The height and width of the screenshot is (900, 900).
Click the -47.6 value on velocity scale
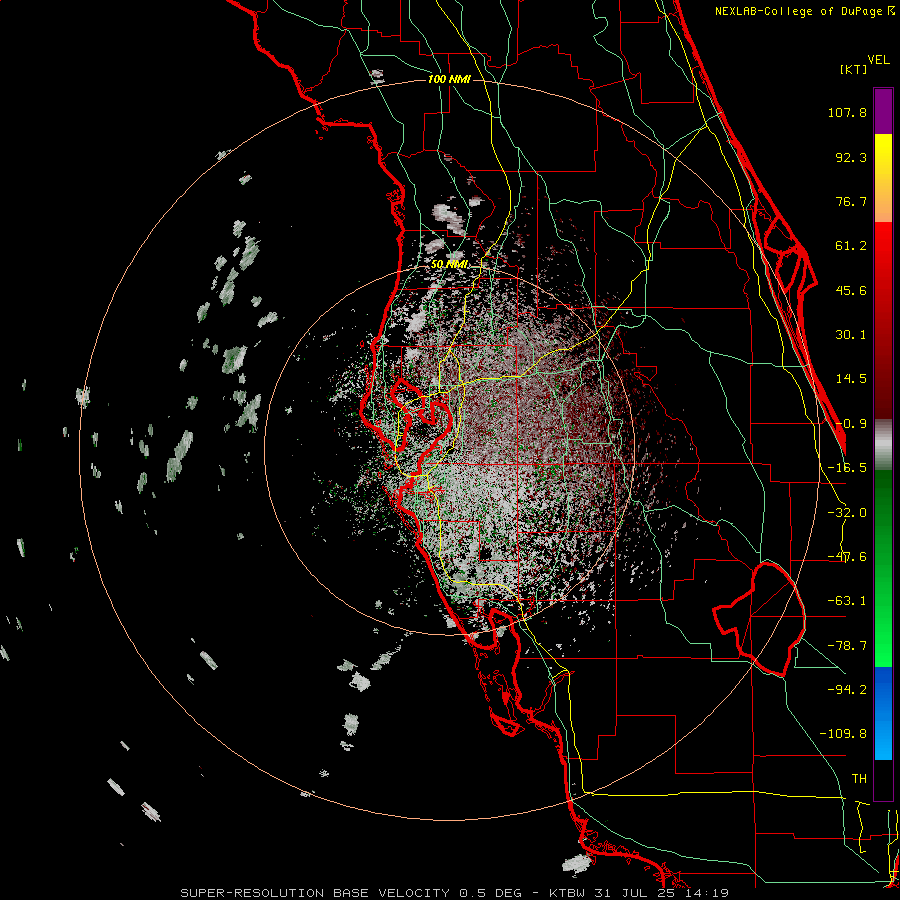click(x=847, y=557)
